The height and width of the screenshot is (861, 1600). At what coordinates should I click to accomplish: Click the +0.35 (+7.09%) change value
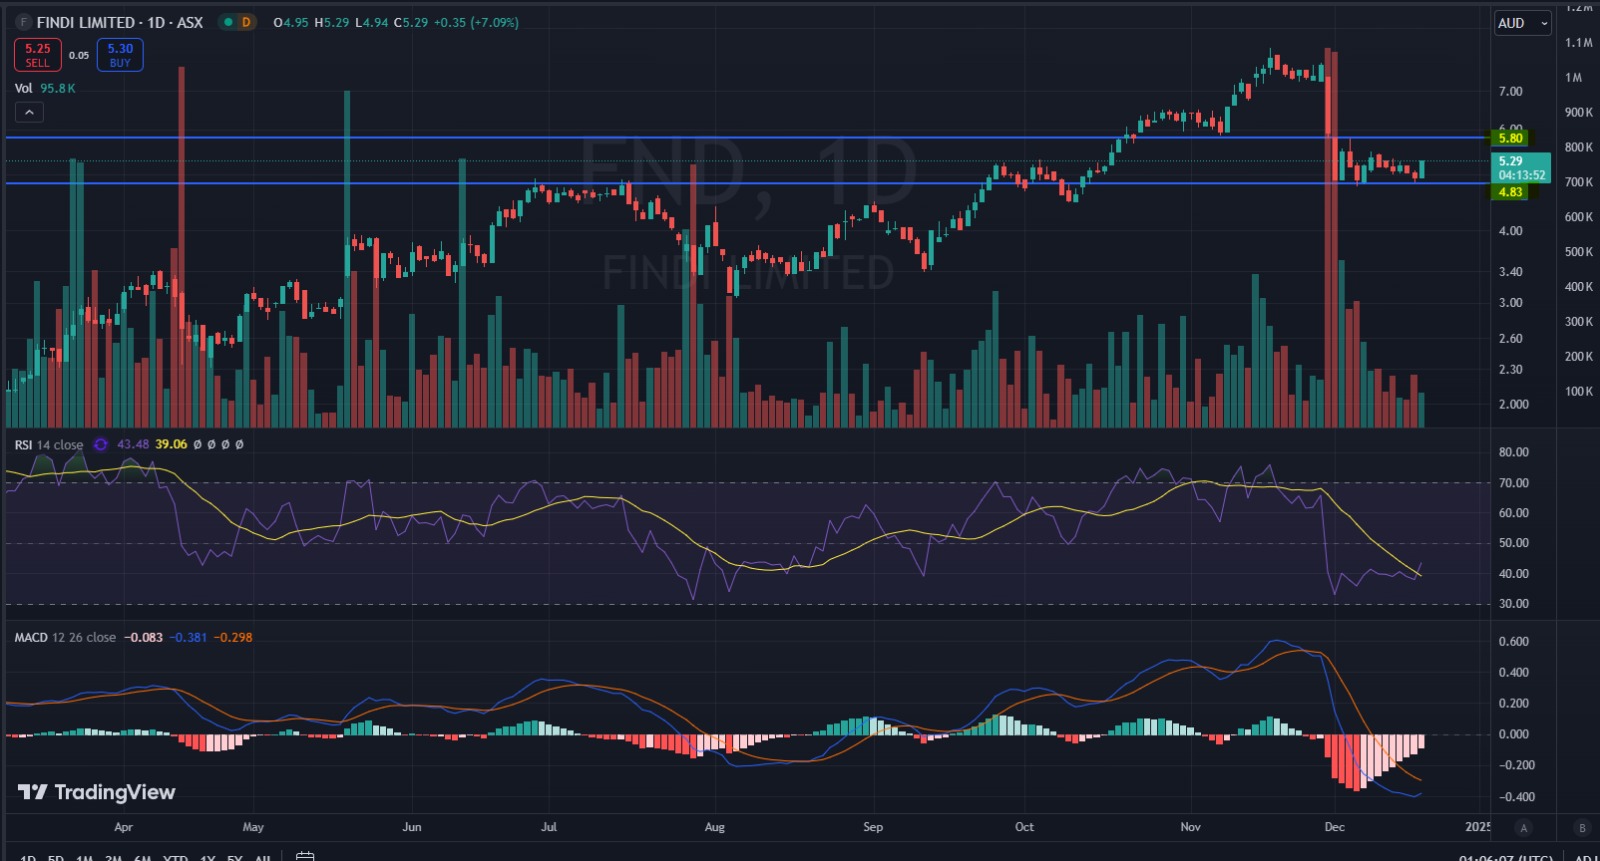[x=476, y=22]
